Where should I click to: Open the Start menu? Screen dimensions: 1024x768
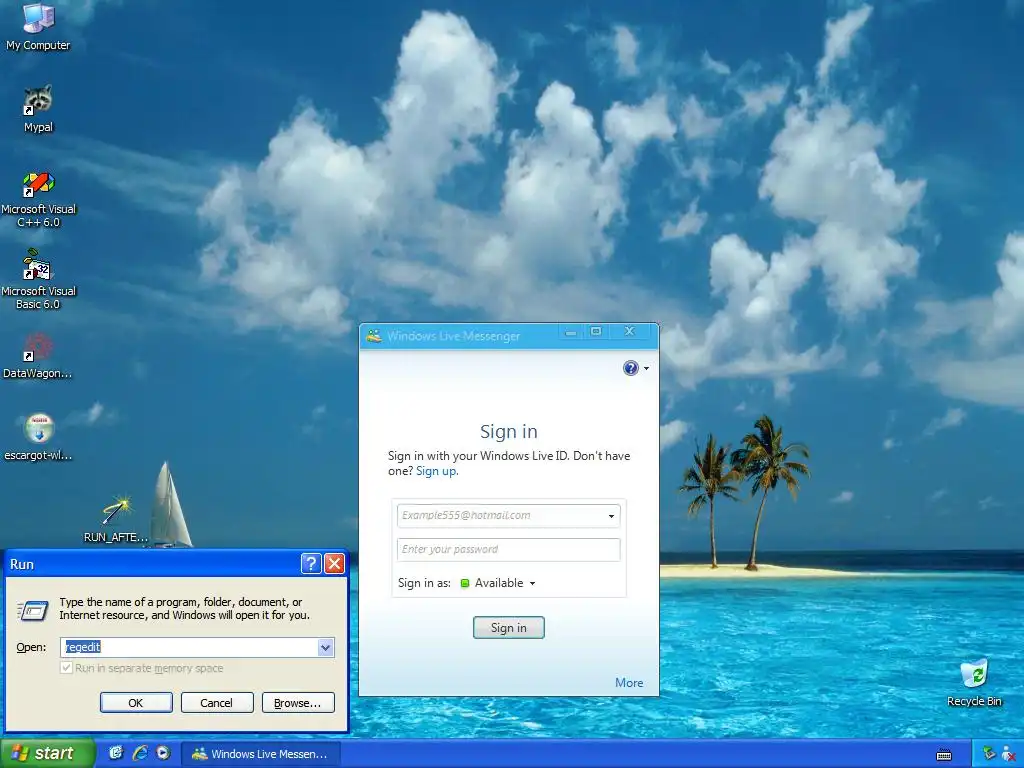pos(47,753)
